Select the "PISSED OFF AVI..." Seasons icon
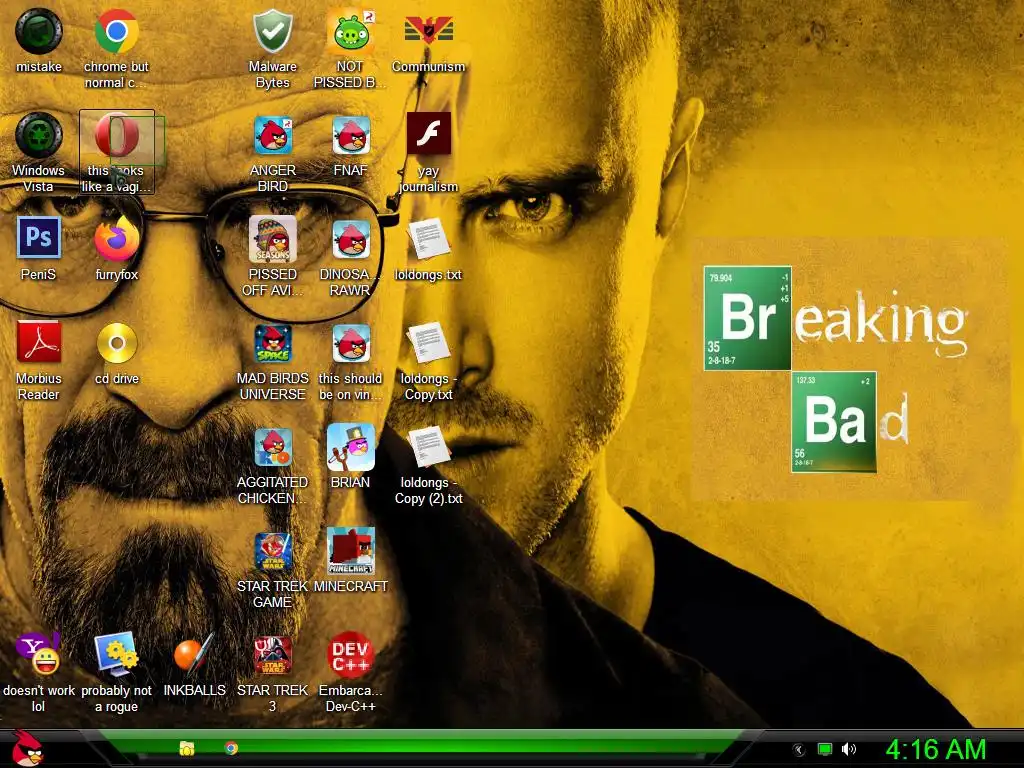Screen dimensions: 1024x768 [272, 239]
